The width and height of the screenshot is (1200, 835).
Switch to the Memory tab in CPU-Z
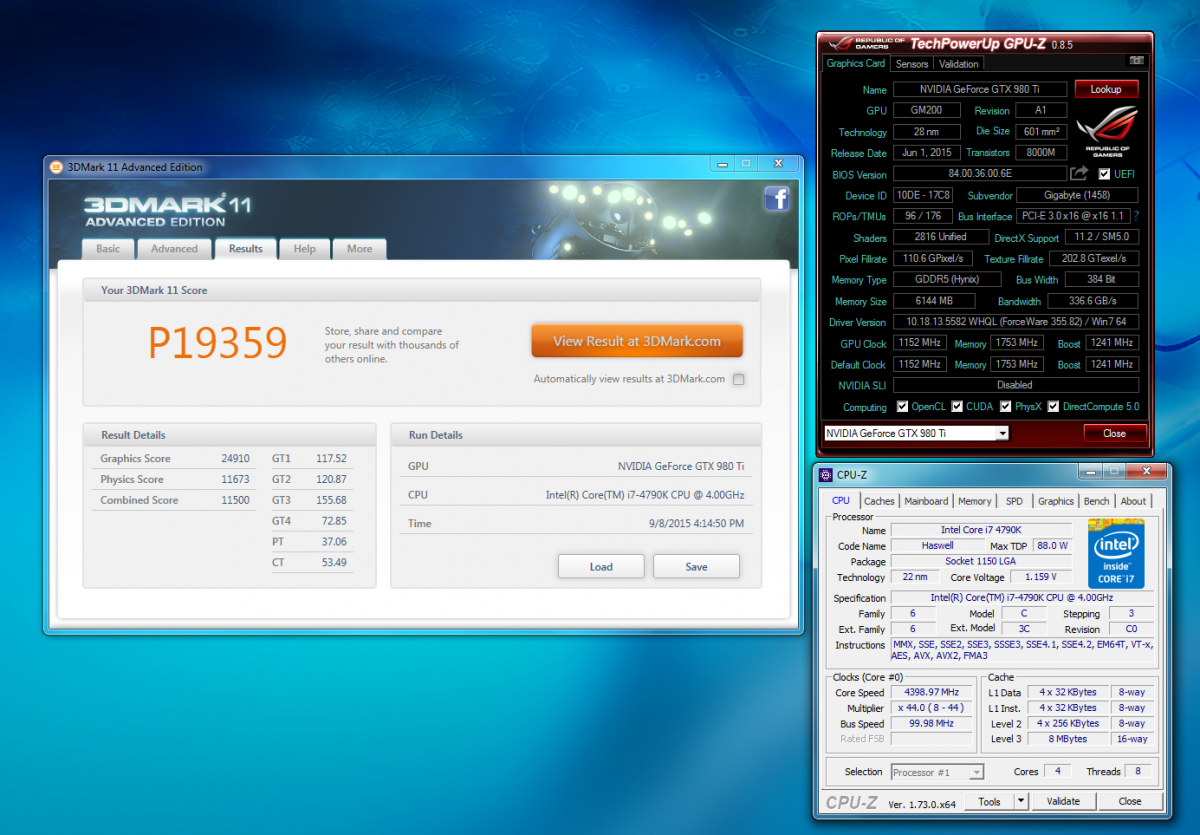pyautogui.click(x=975, y=501)
